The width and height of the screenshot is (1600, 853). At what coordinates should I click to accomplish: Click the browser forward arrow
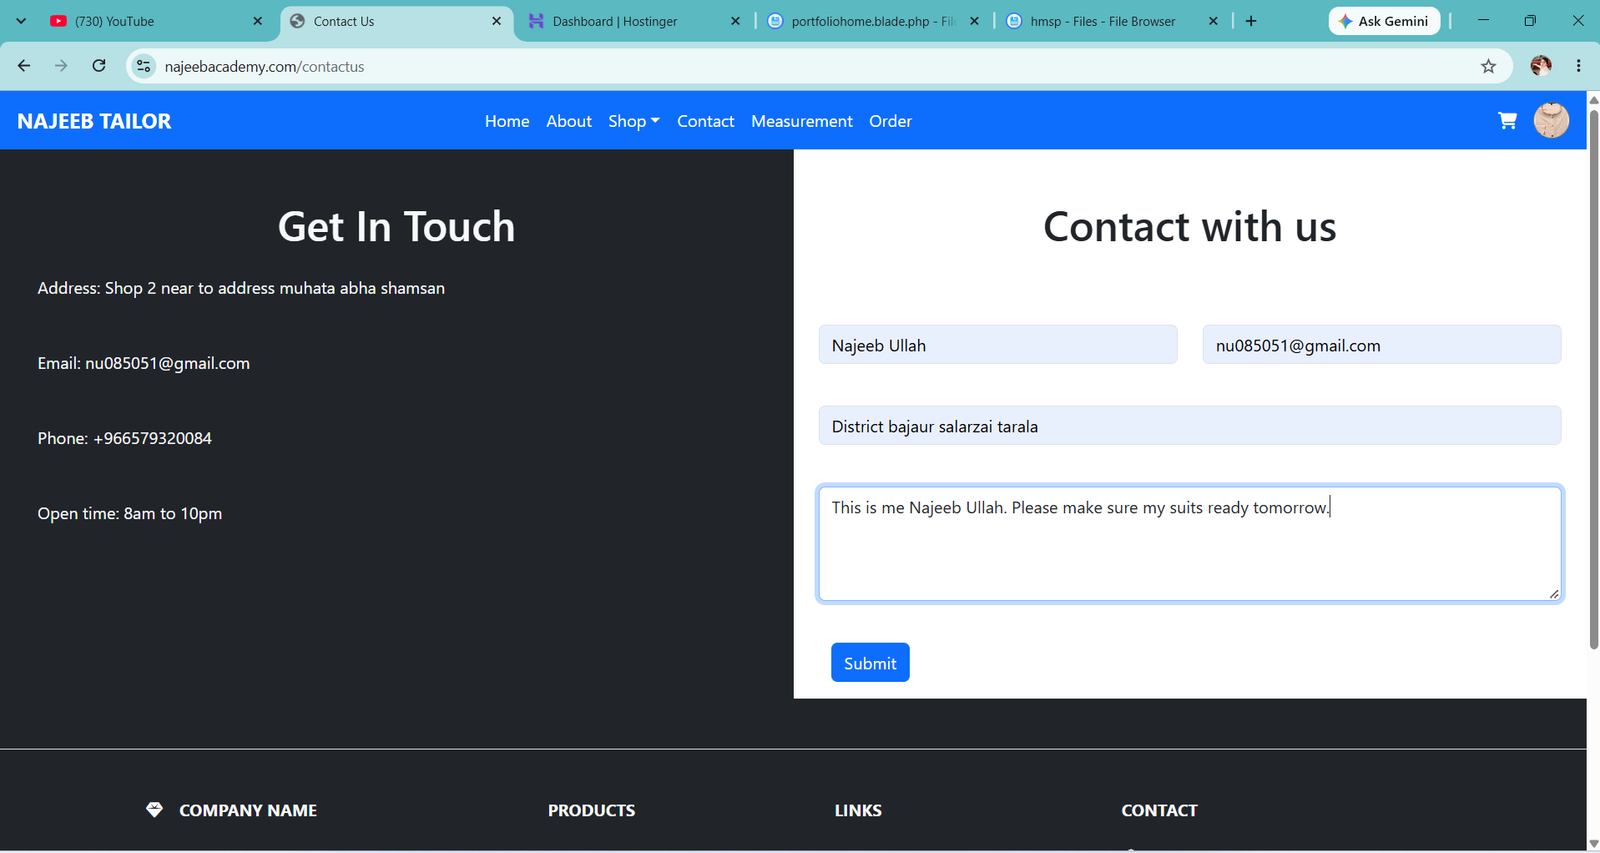click(61, 66)
